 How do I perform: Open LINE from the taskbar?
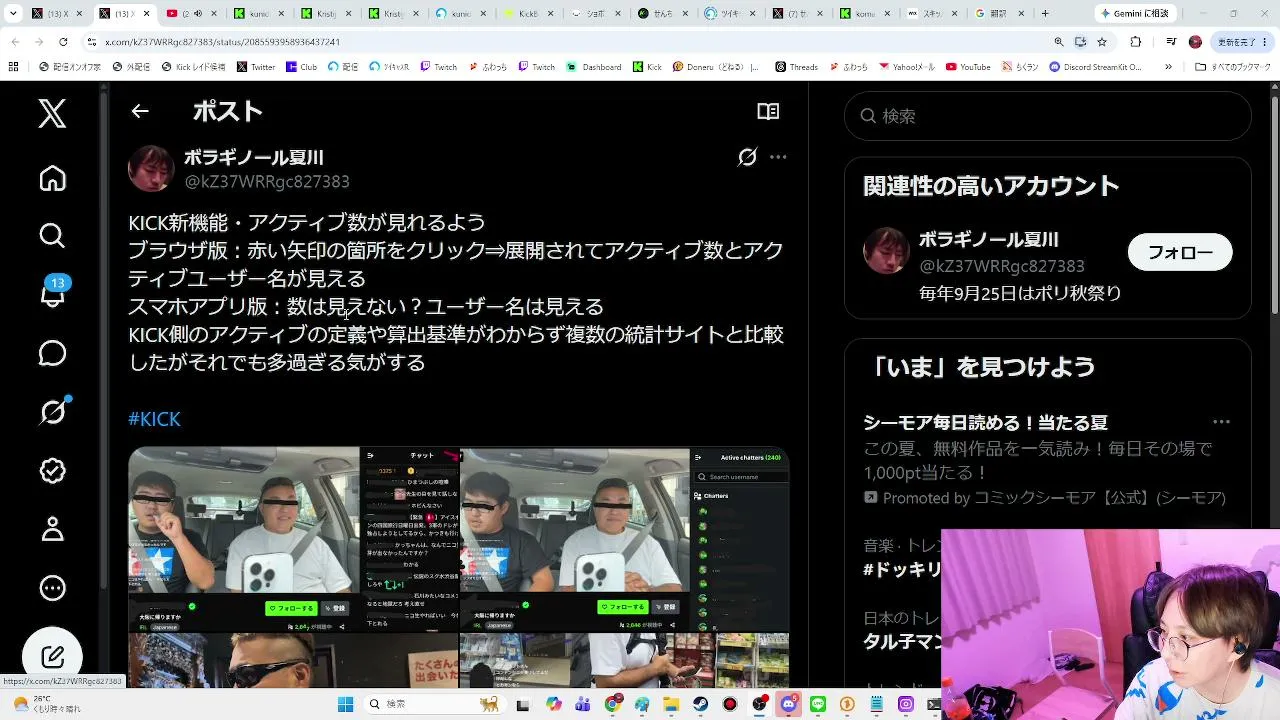tap(818, 704)
